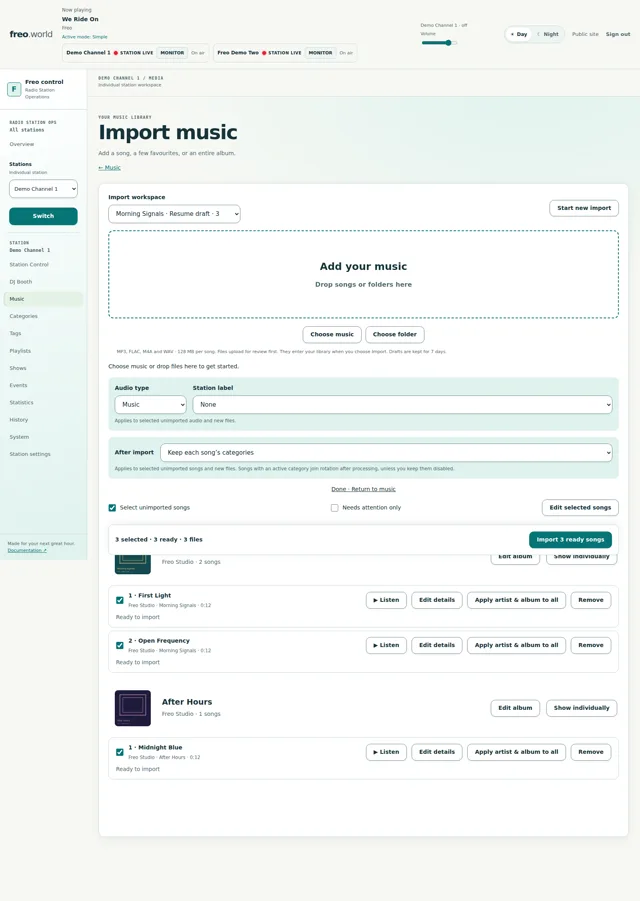Open Station settings in sidebar
Screen dimensions: 640x901
30,454
